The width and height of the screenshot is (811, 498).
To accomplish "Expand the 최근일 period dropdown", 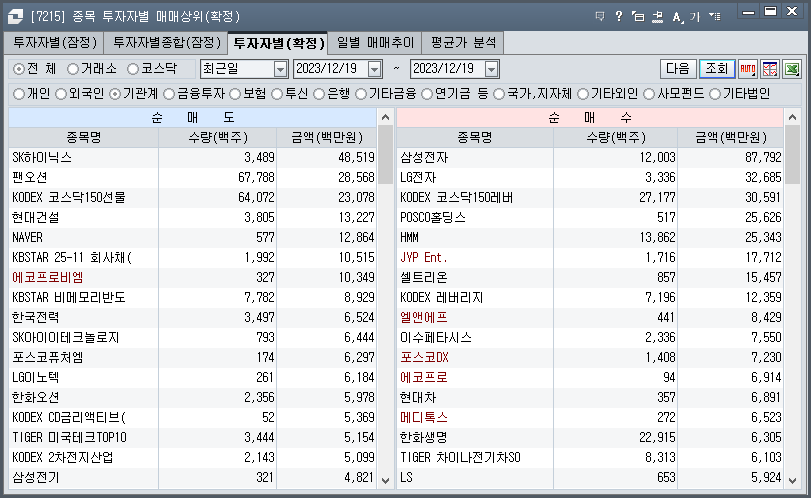I will (280, 69).
